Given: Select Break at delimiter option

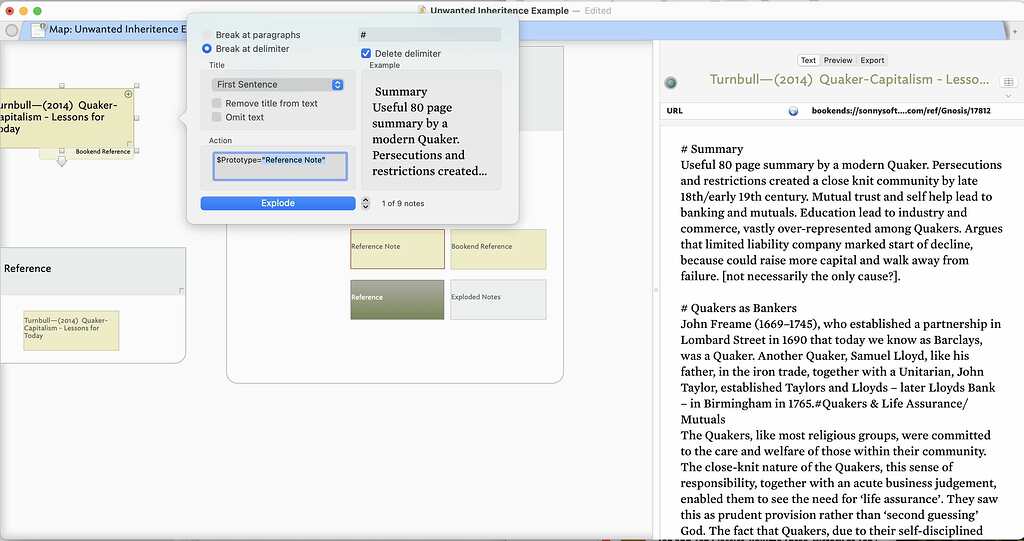Looking at the screenshot, I should (207, 48).
